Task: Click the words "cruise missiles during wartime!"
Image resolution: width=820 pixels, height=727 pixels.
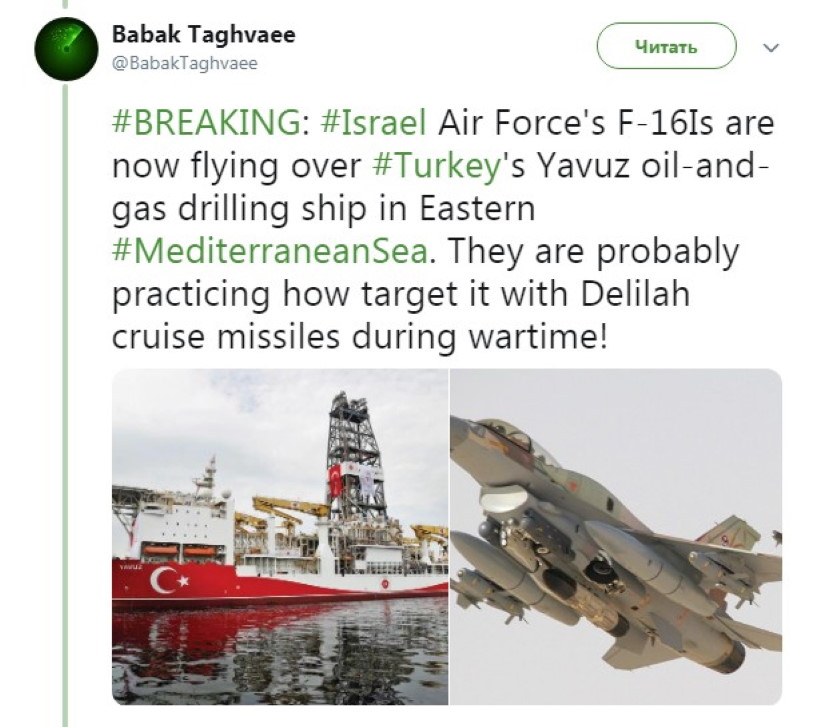Action: (360, 337)
